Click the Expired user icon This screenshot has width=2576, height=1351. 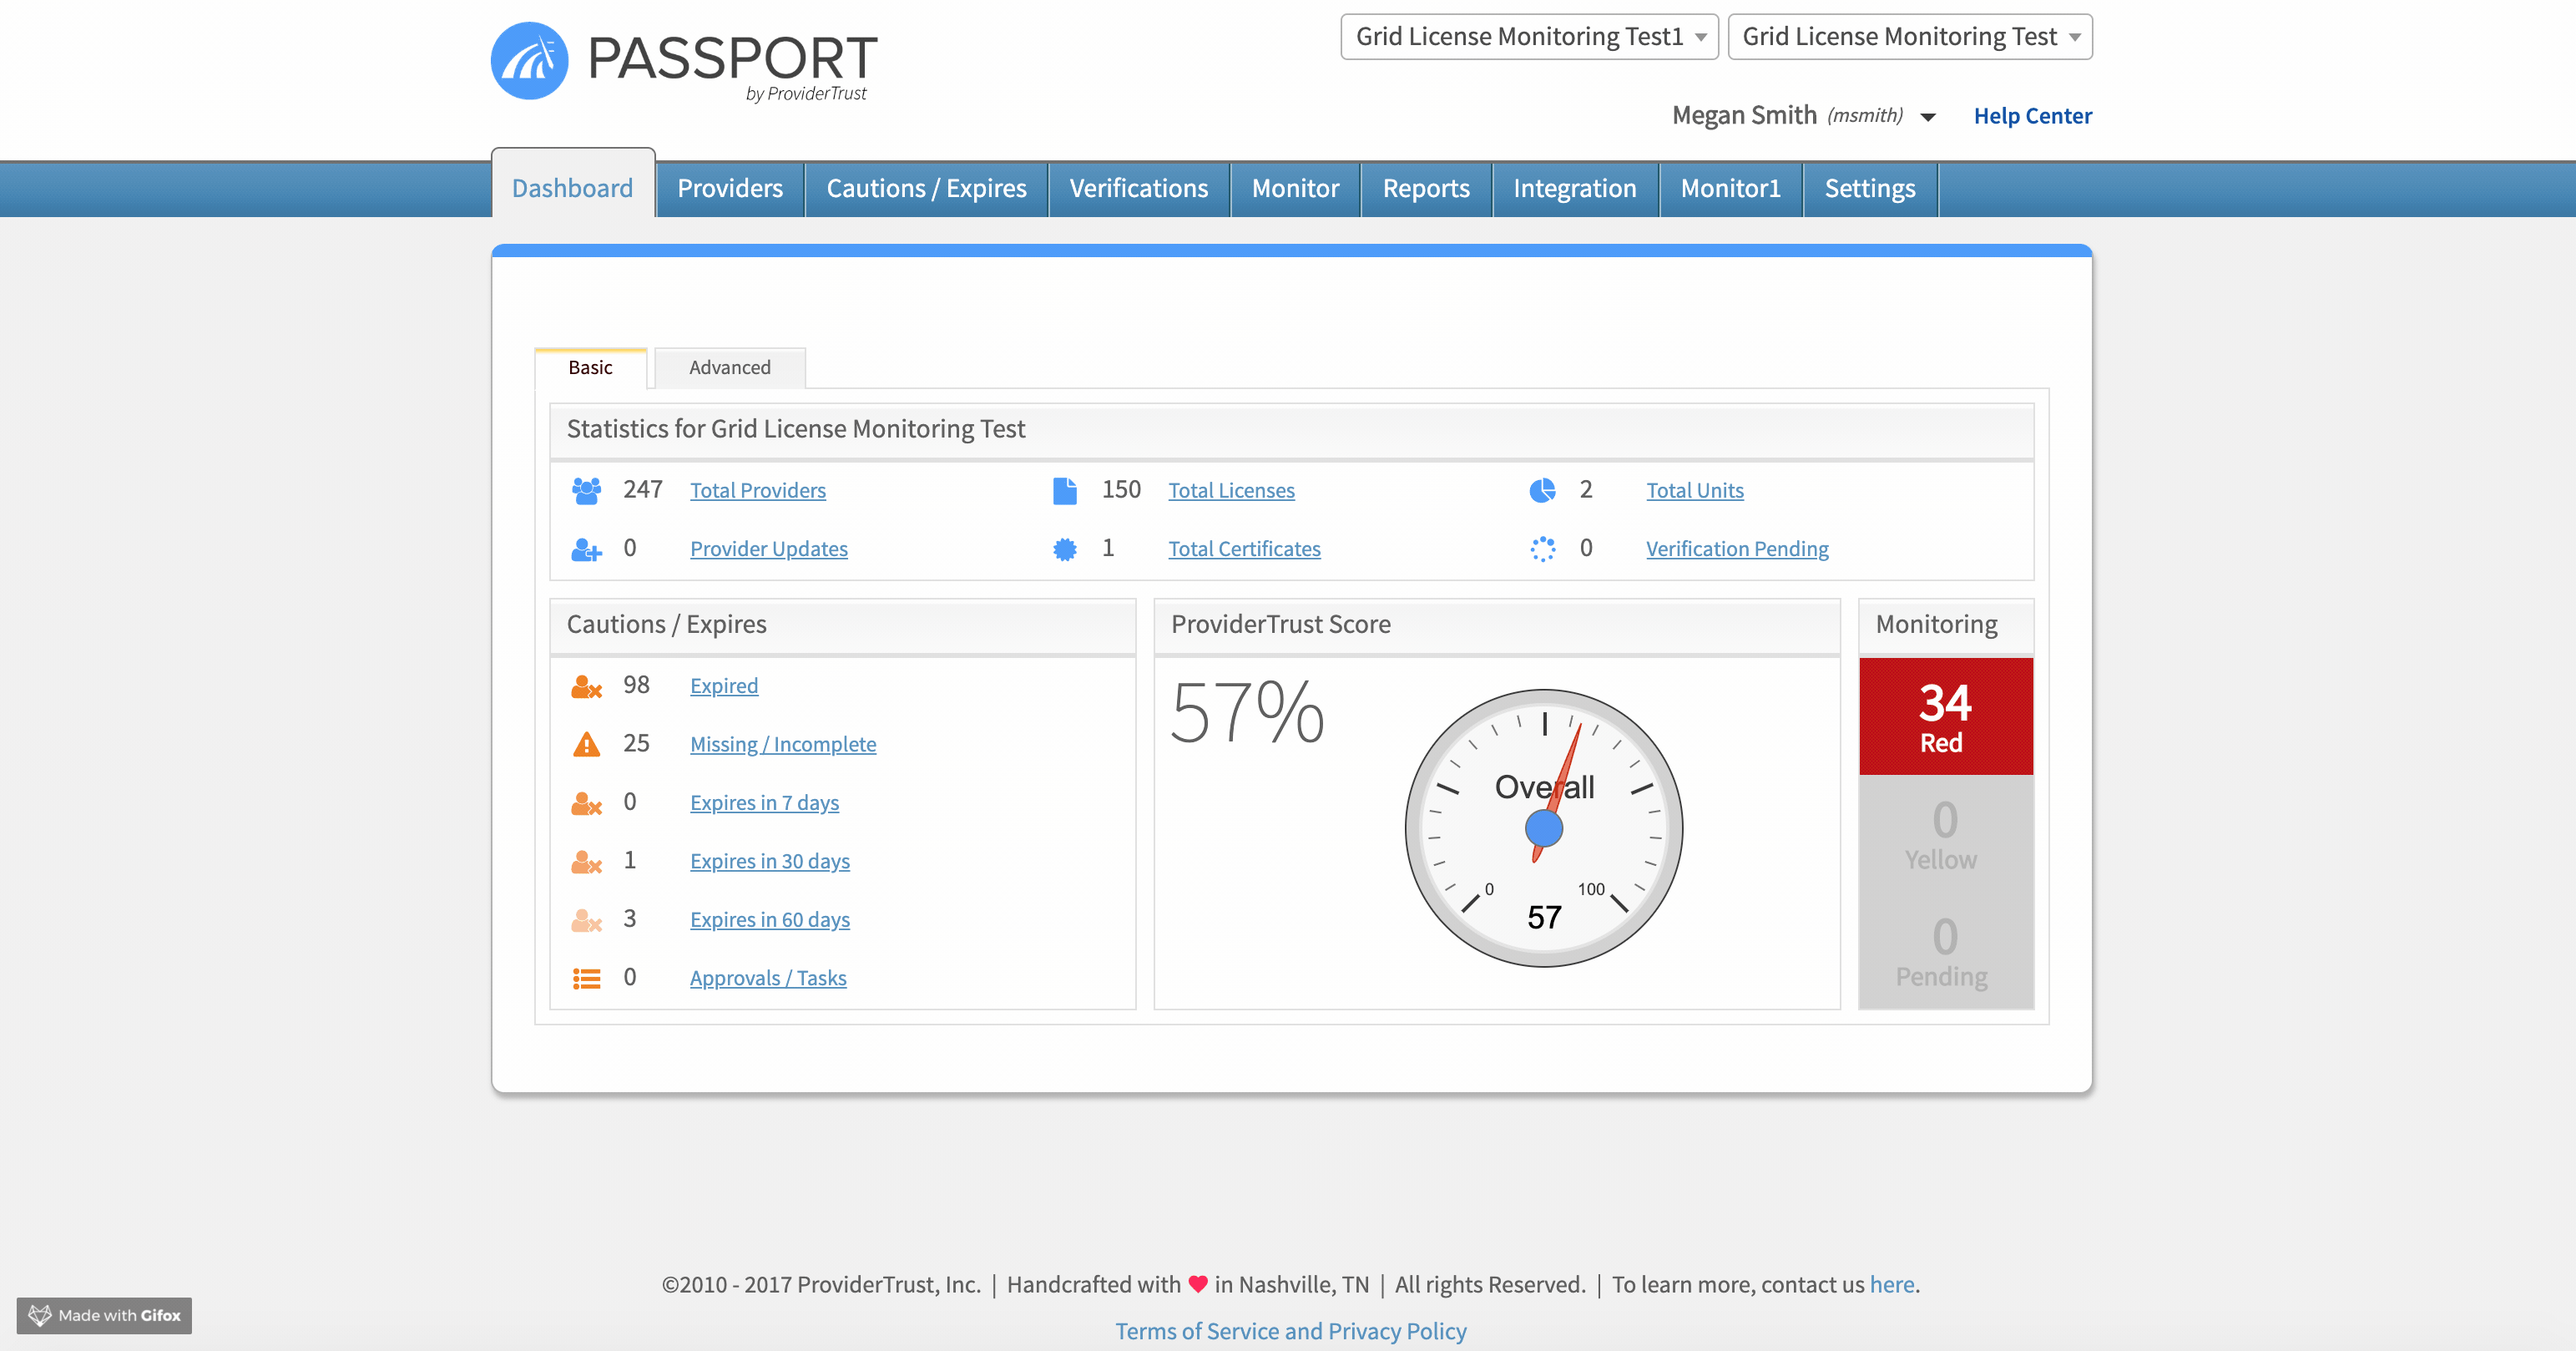[586, 686]
